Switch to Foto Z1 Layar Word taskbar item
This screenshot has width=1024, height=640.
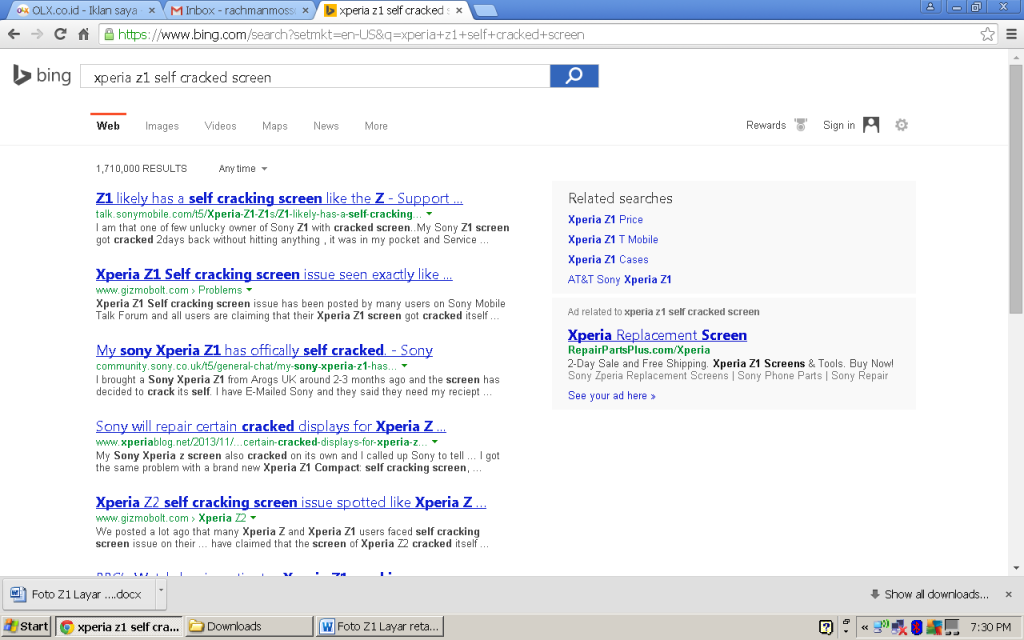[381, 627]
